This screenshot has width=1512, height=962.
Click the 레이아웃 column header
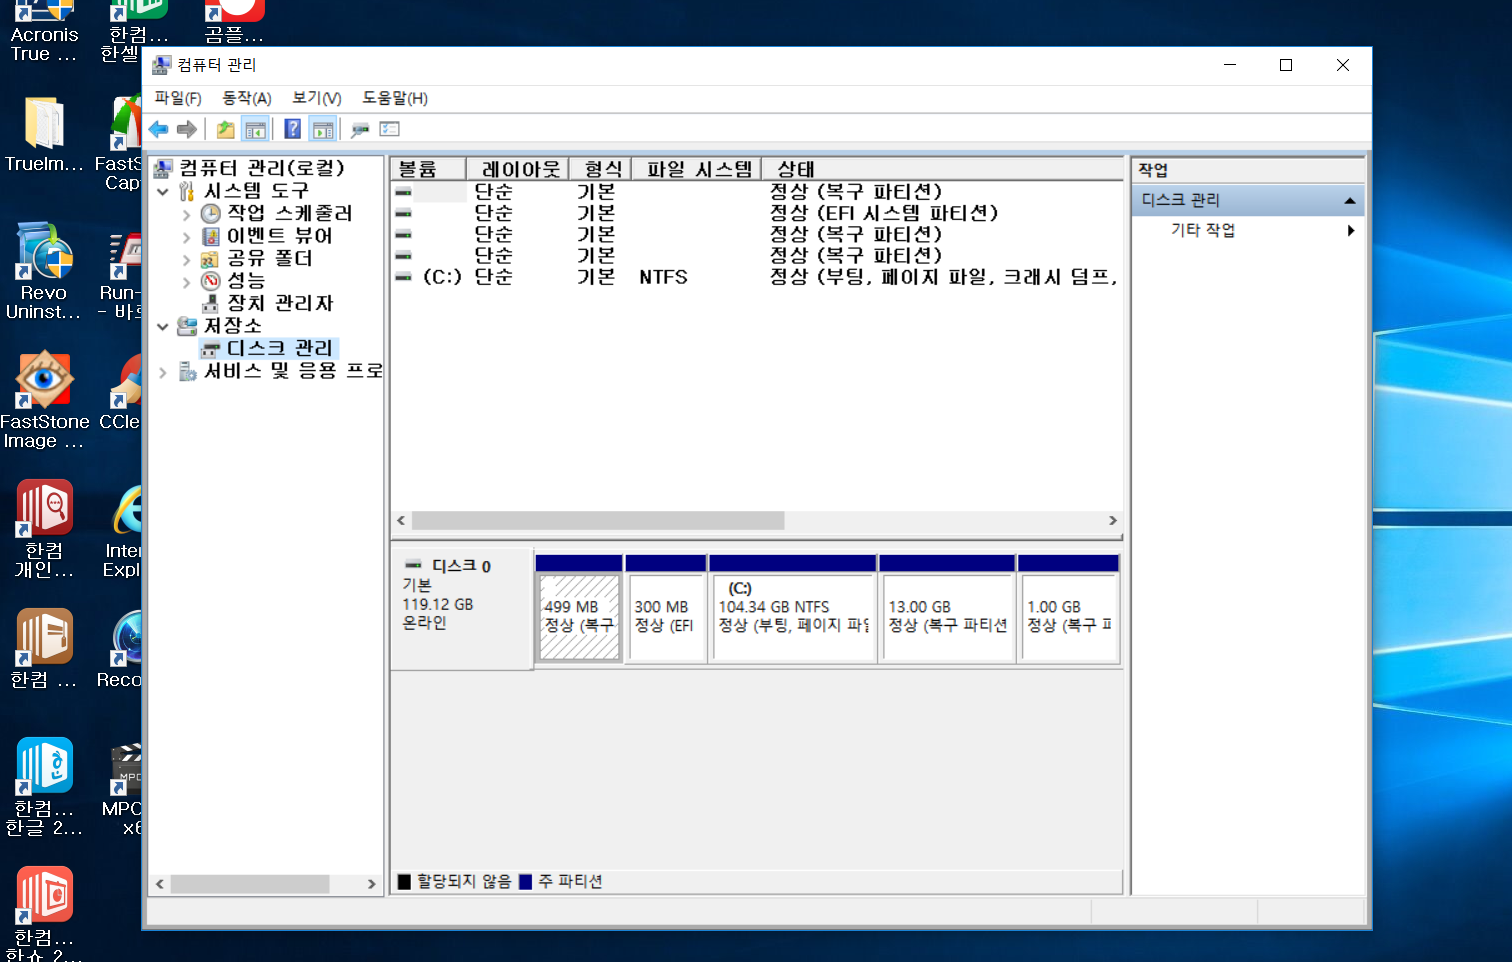pos(517,169)
